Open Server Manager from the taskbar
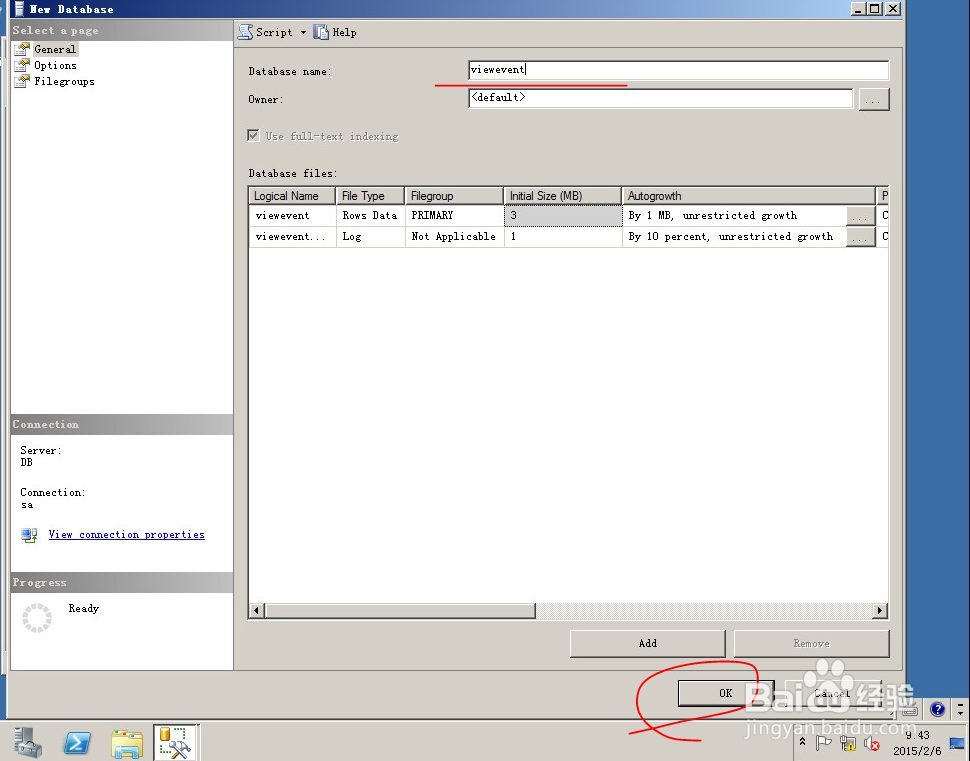Screen dimensions: 970x761 pos(28,742)
